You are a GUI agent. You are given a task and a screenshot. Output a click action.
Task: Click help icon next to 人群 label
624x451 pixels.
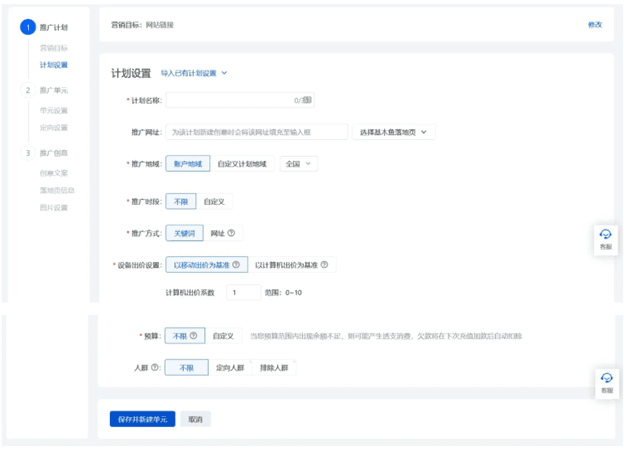(x=154, y=367)
